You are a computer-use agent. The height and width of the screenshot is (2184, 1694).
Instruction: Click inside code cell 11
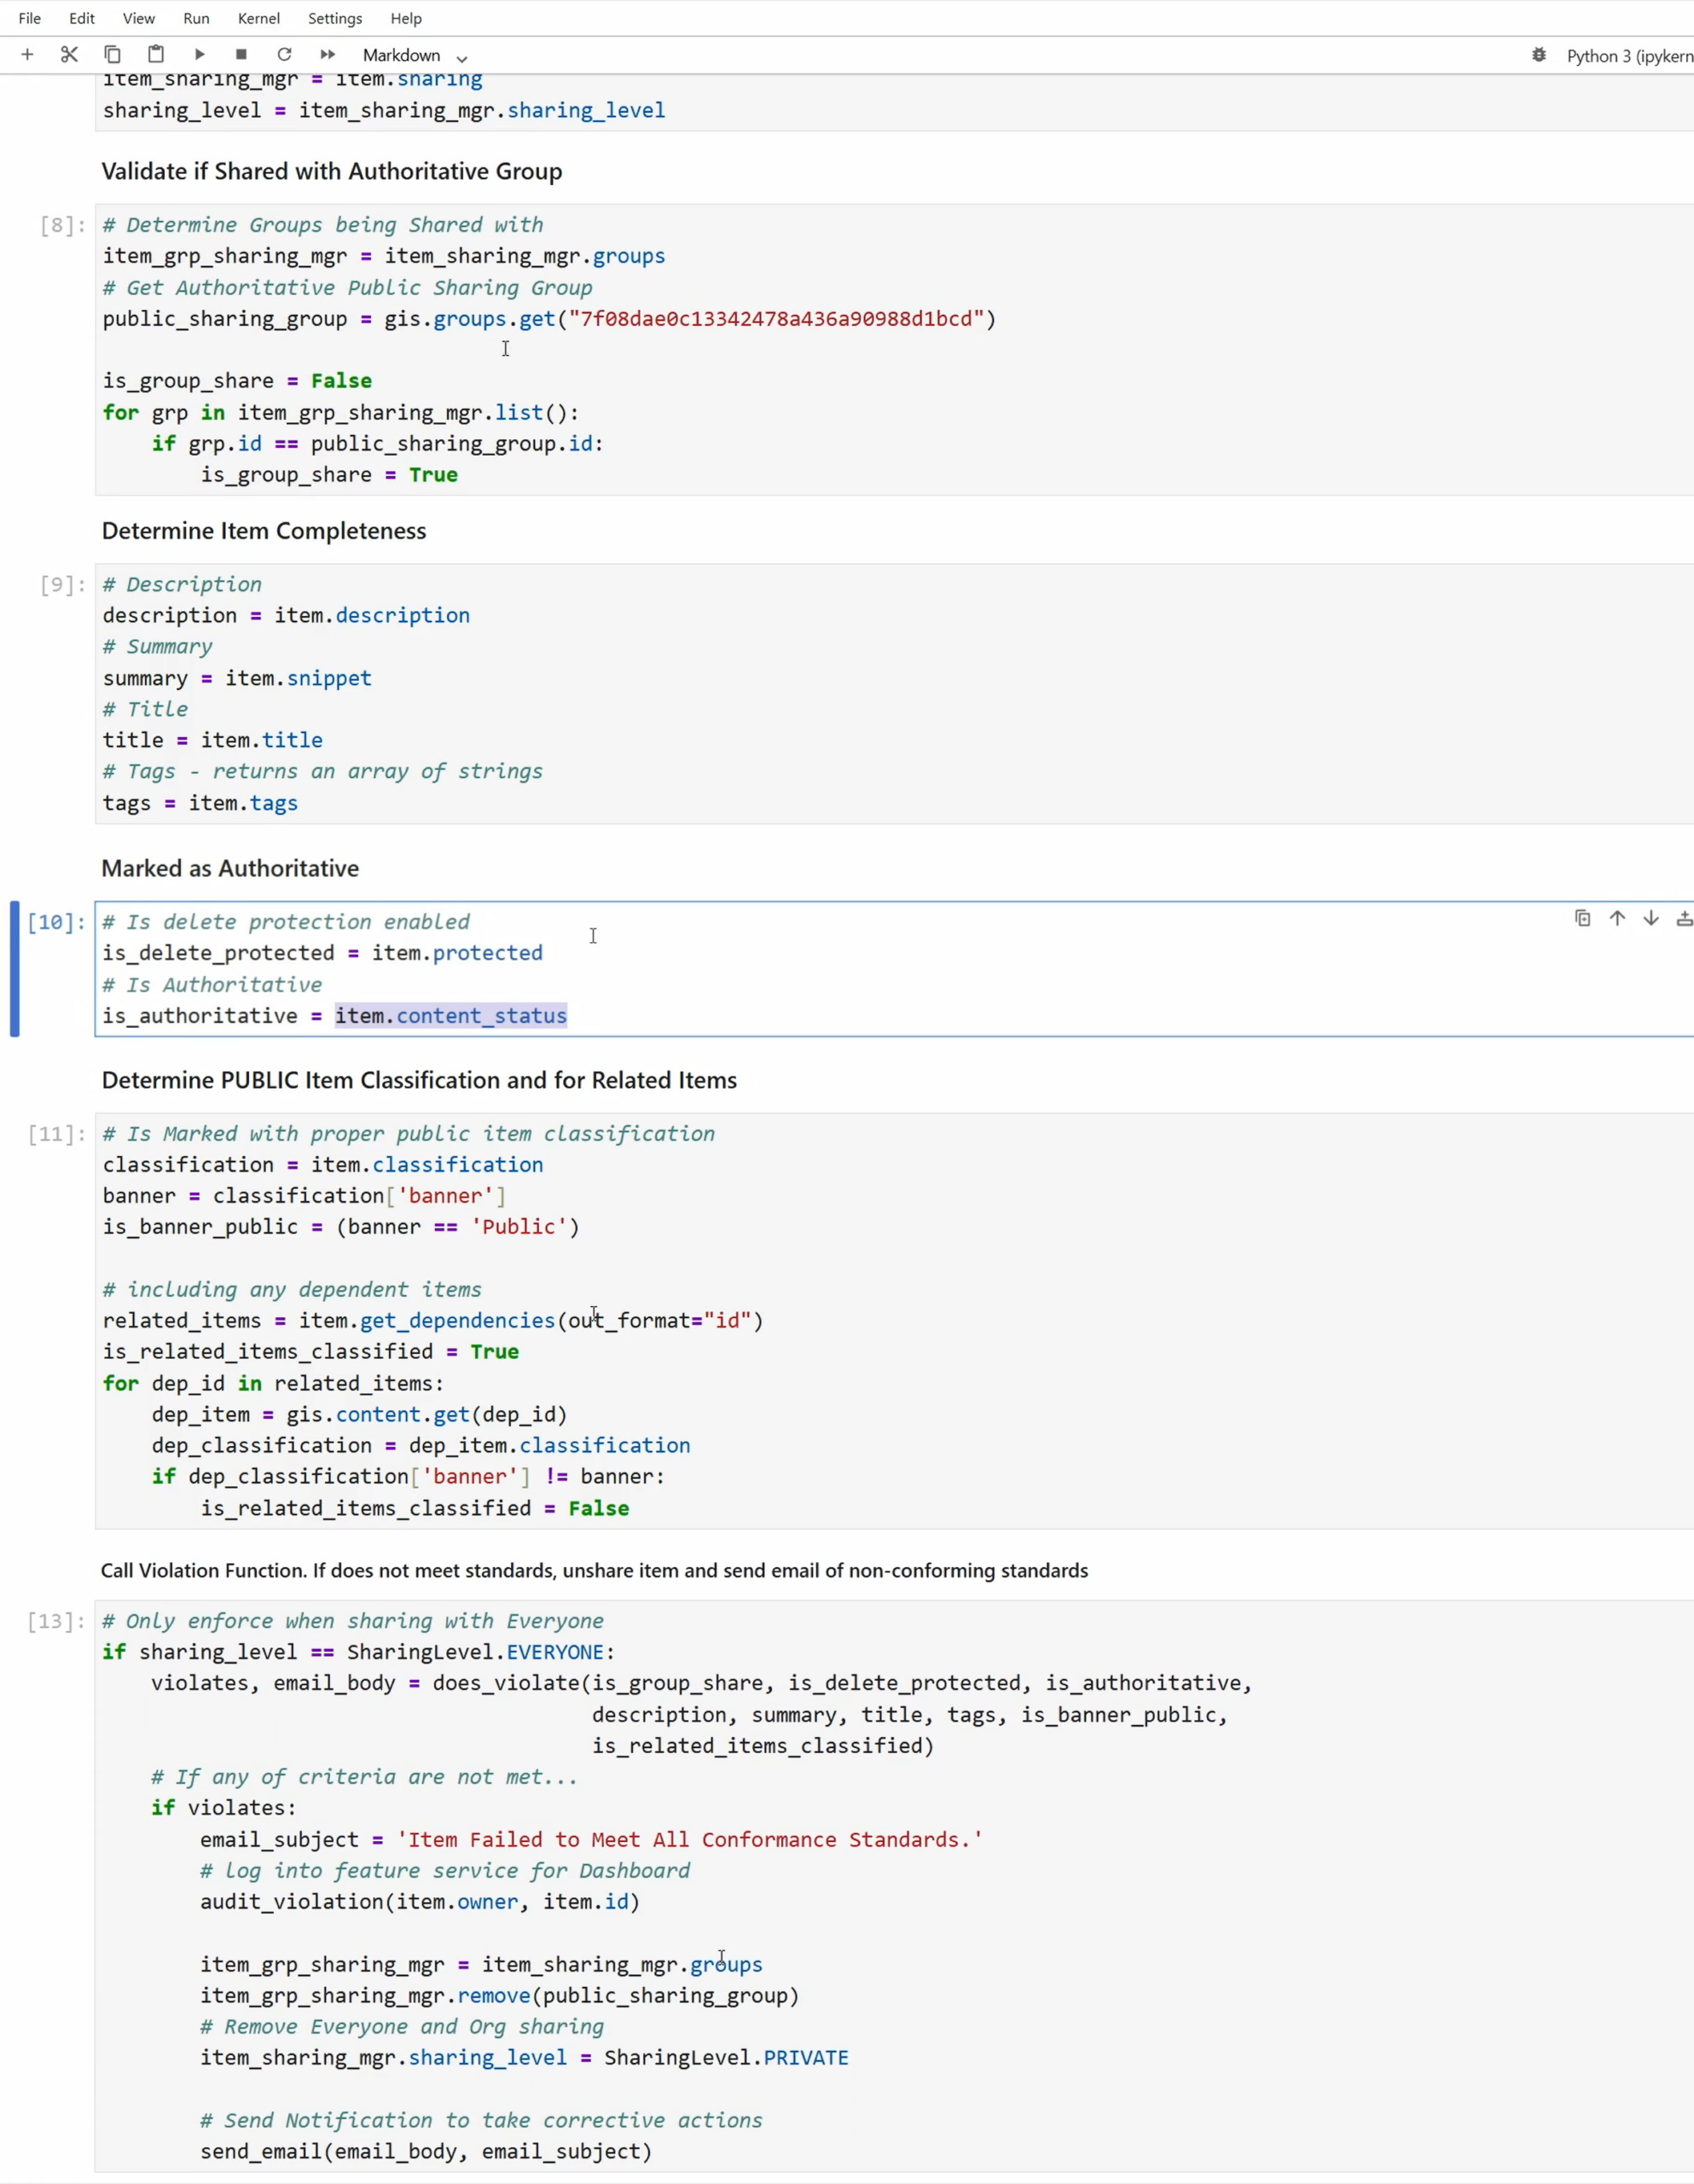(x=900, y=1320)
